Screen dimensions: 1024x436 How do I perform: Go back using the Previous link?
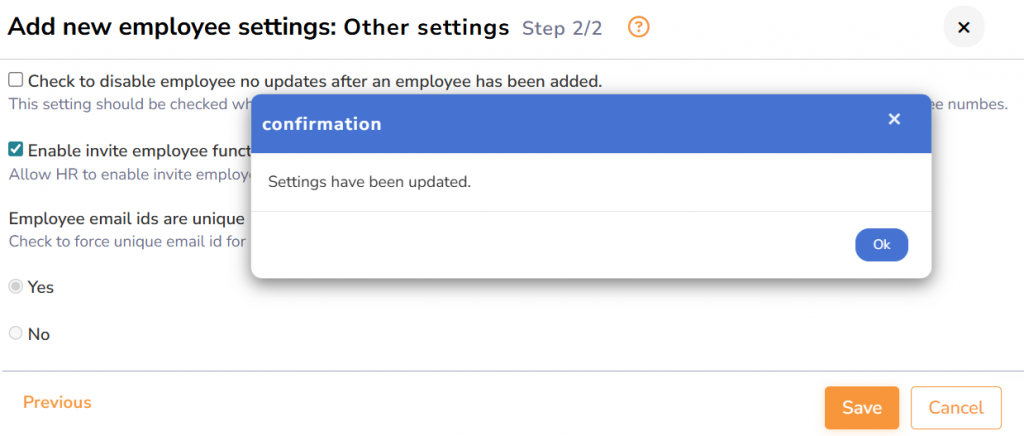click(x=57, y=402)
